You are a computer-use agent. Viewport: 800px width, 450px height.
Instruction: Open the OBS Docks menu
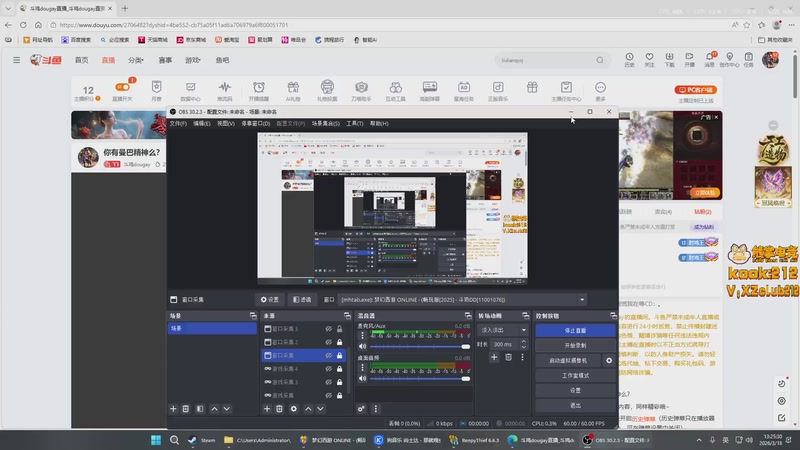tap(256, 123)
